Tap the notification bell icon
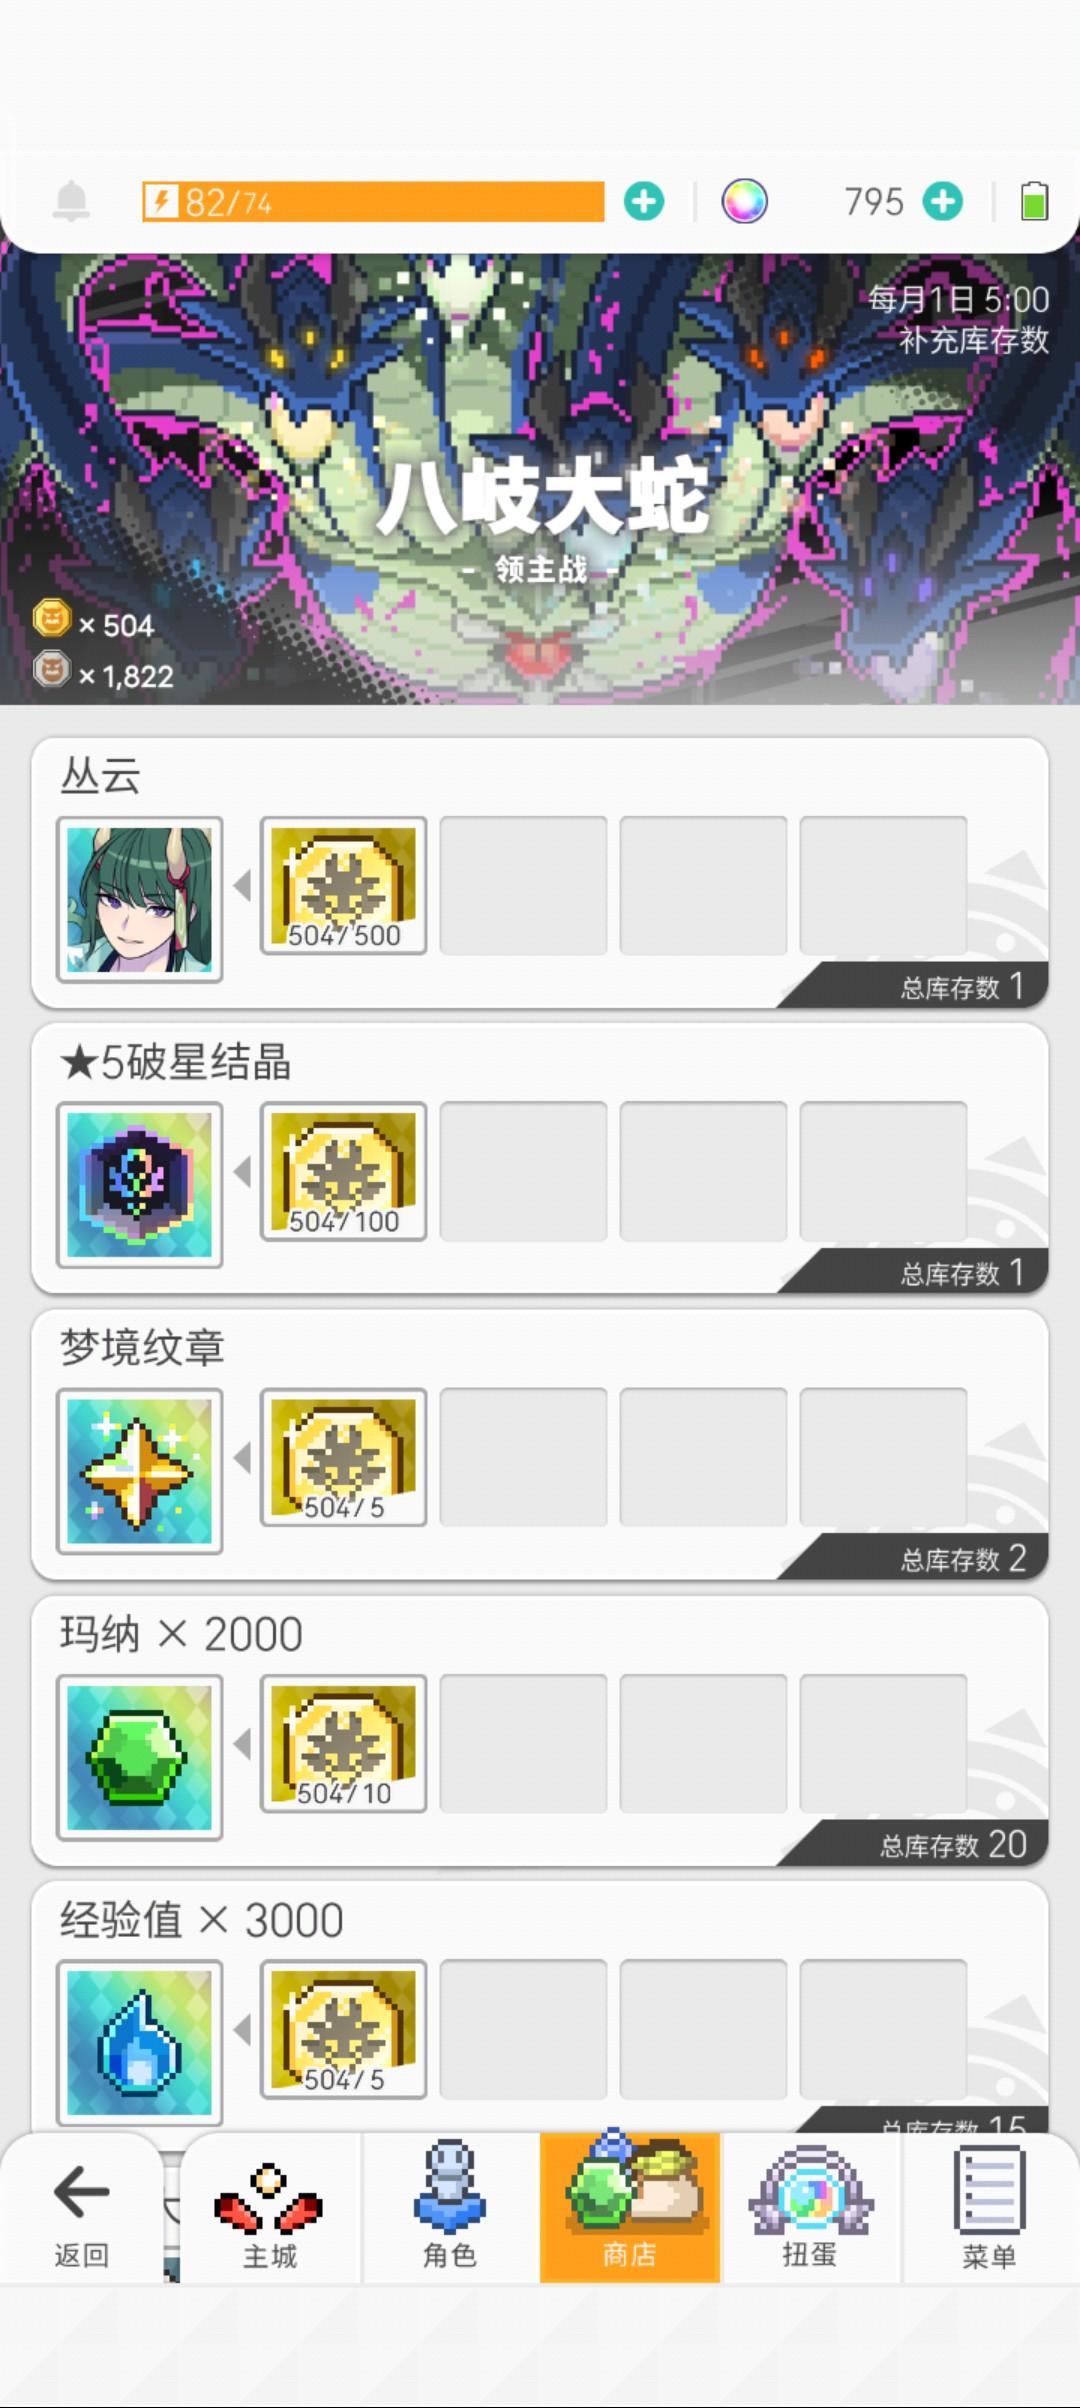1080x2408 pixels. click(x=71, y=202)
